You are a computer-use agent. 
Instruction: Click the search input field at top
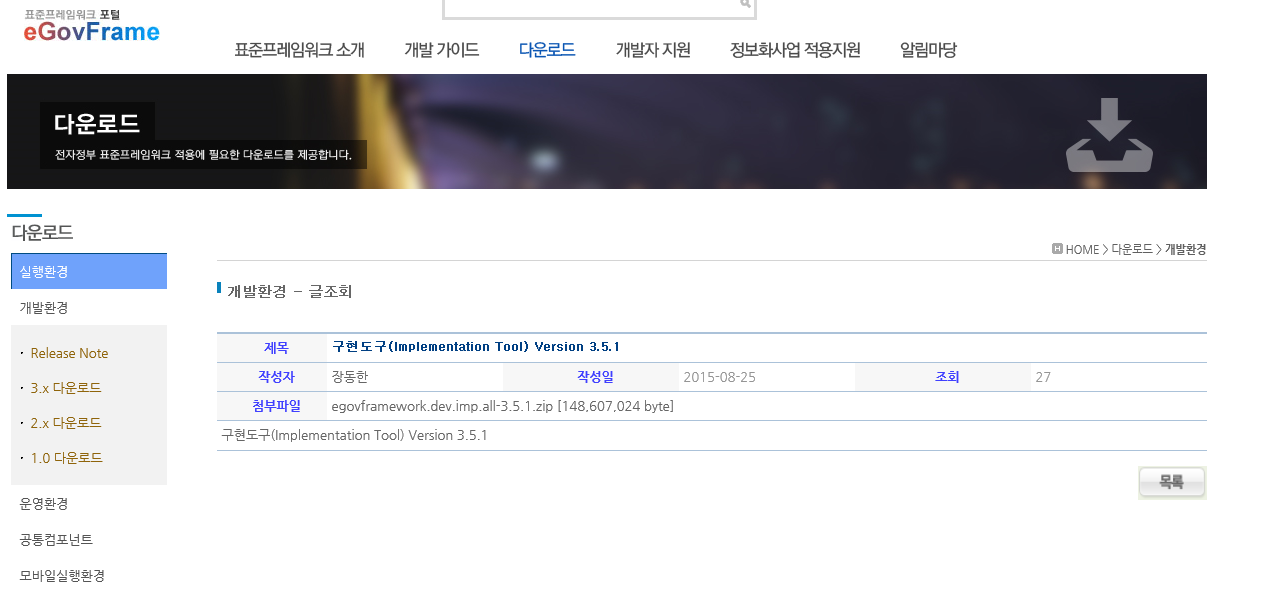tap(591, 6)
